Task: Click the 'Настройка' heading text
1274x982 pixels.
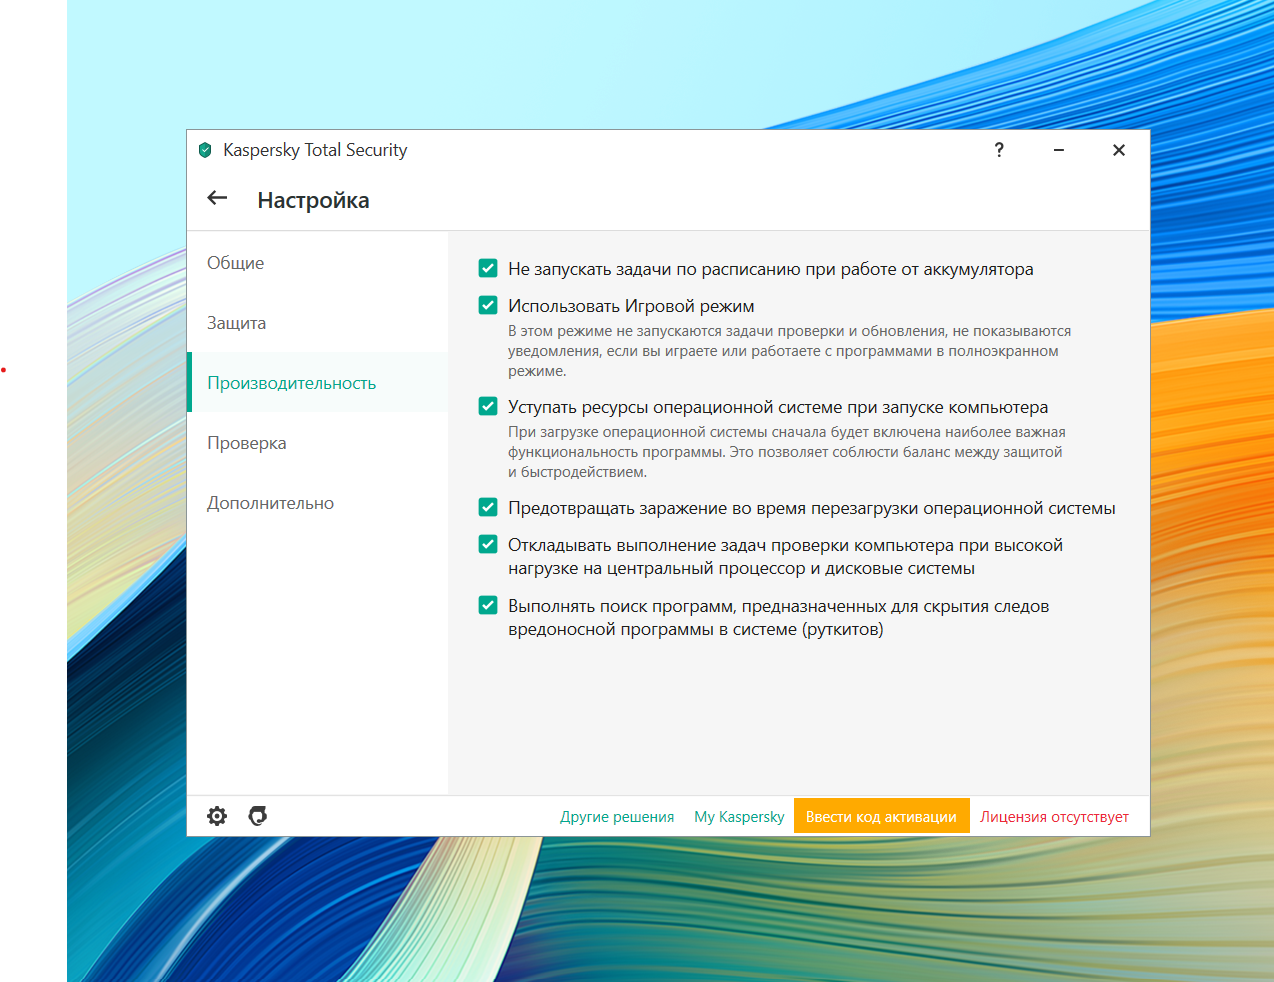Action: tap(313, 200)
